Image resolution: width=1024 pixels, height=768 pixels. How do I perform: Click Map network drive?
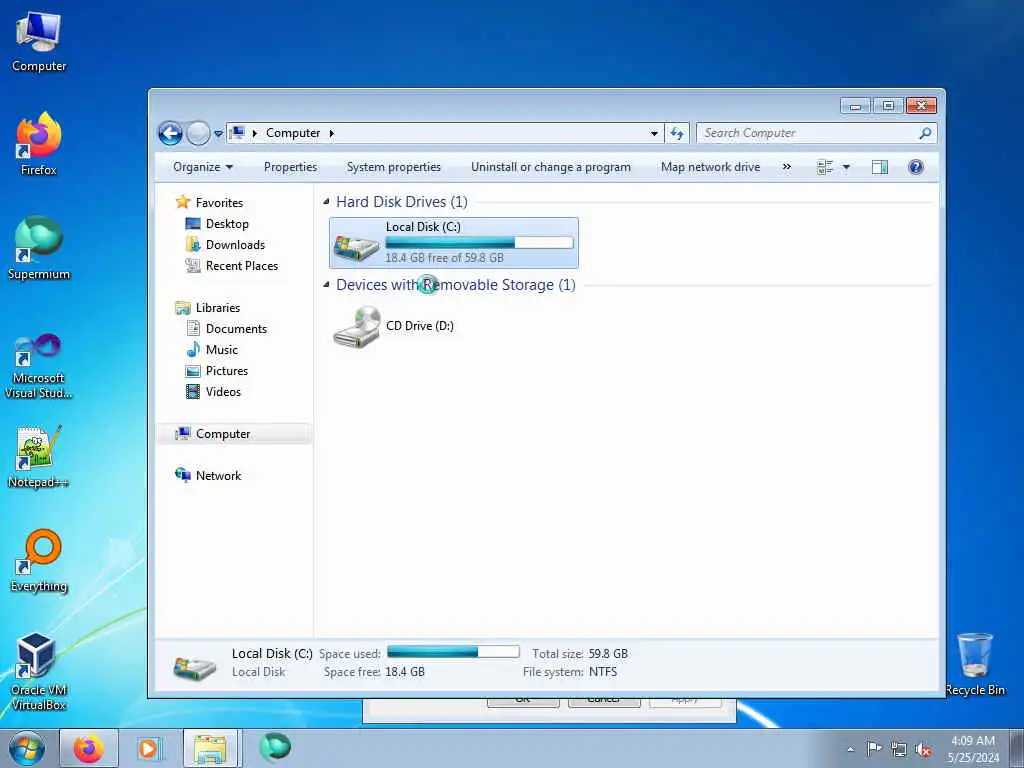coord(711,167)
